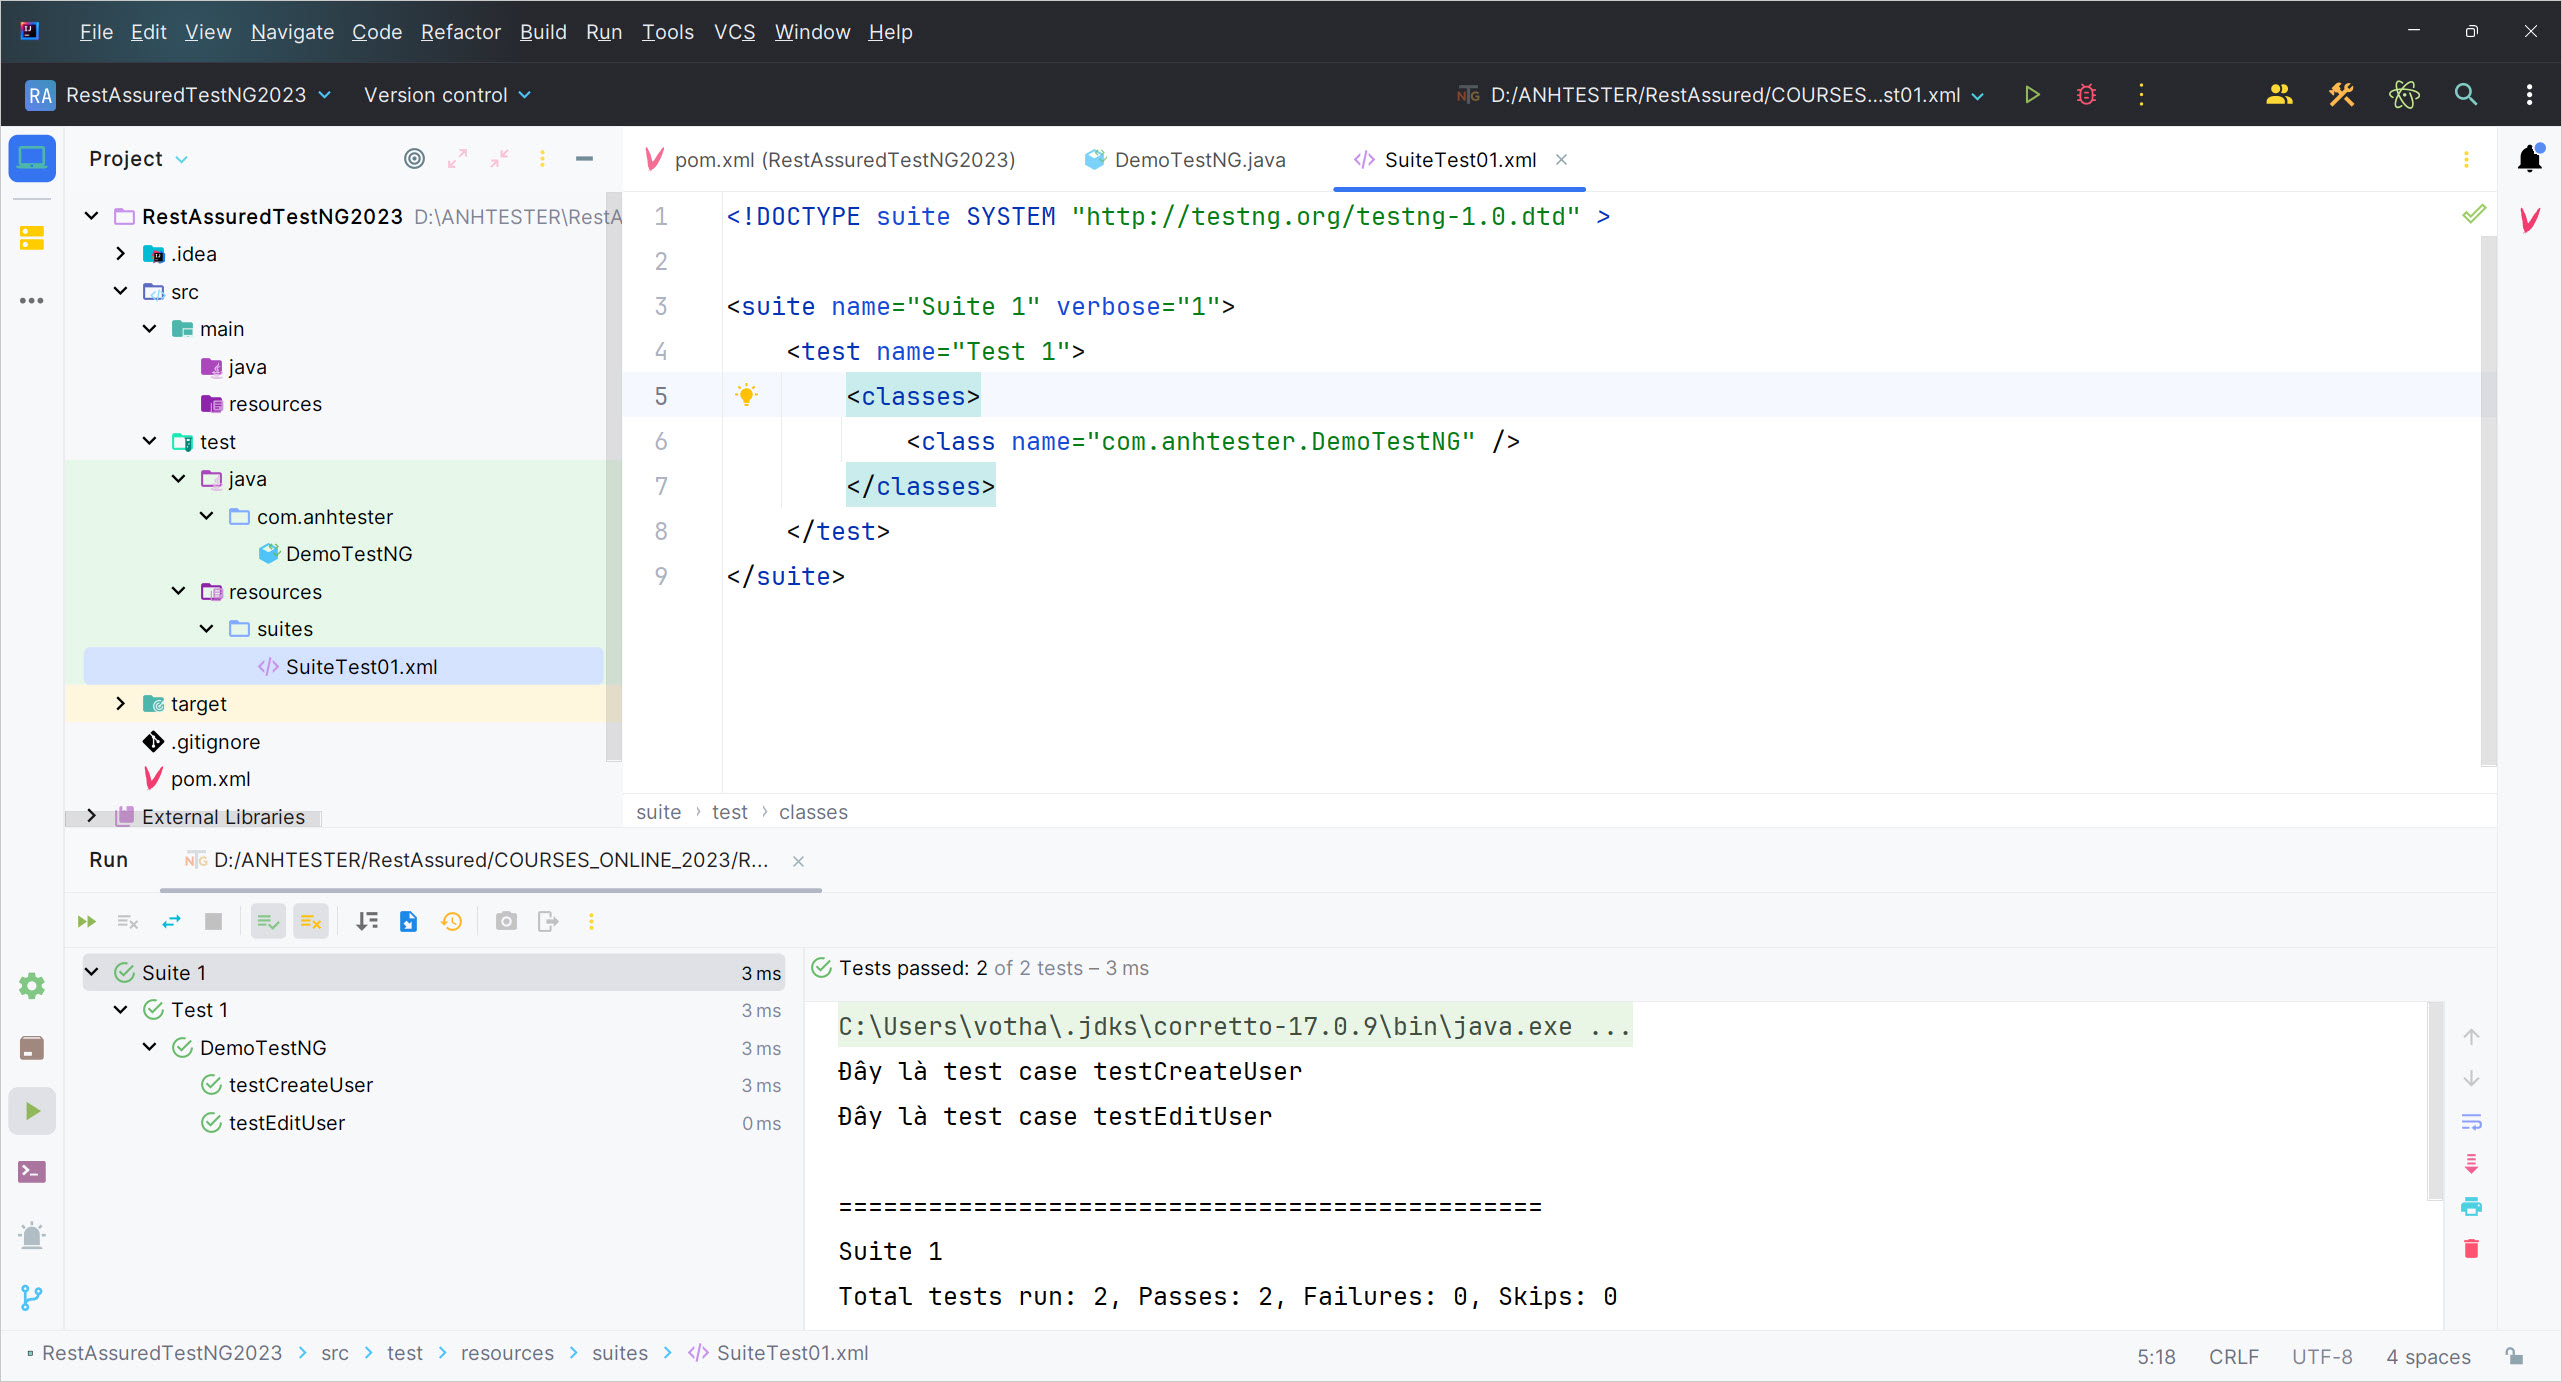
Task: Open the Refactor menu
Action: point(460,32)
